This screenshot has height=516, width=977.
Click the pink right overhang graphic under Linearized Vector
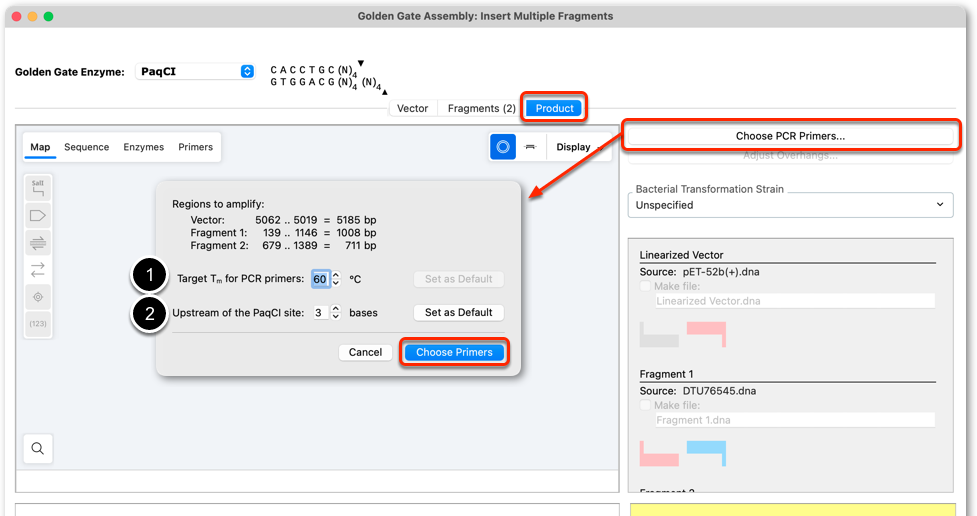click(707, 333)
